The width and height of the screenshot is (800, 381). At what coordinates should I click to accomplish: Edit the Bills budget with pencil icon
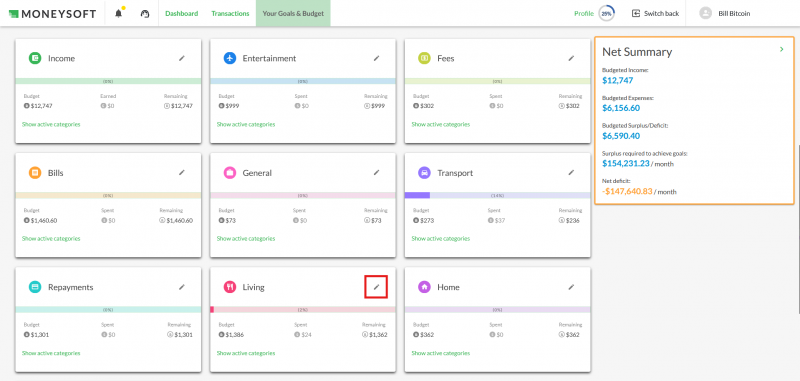[182, 172]
